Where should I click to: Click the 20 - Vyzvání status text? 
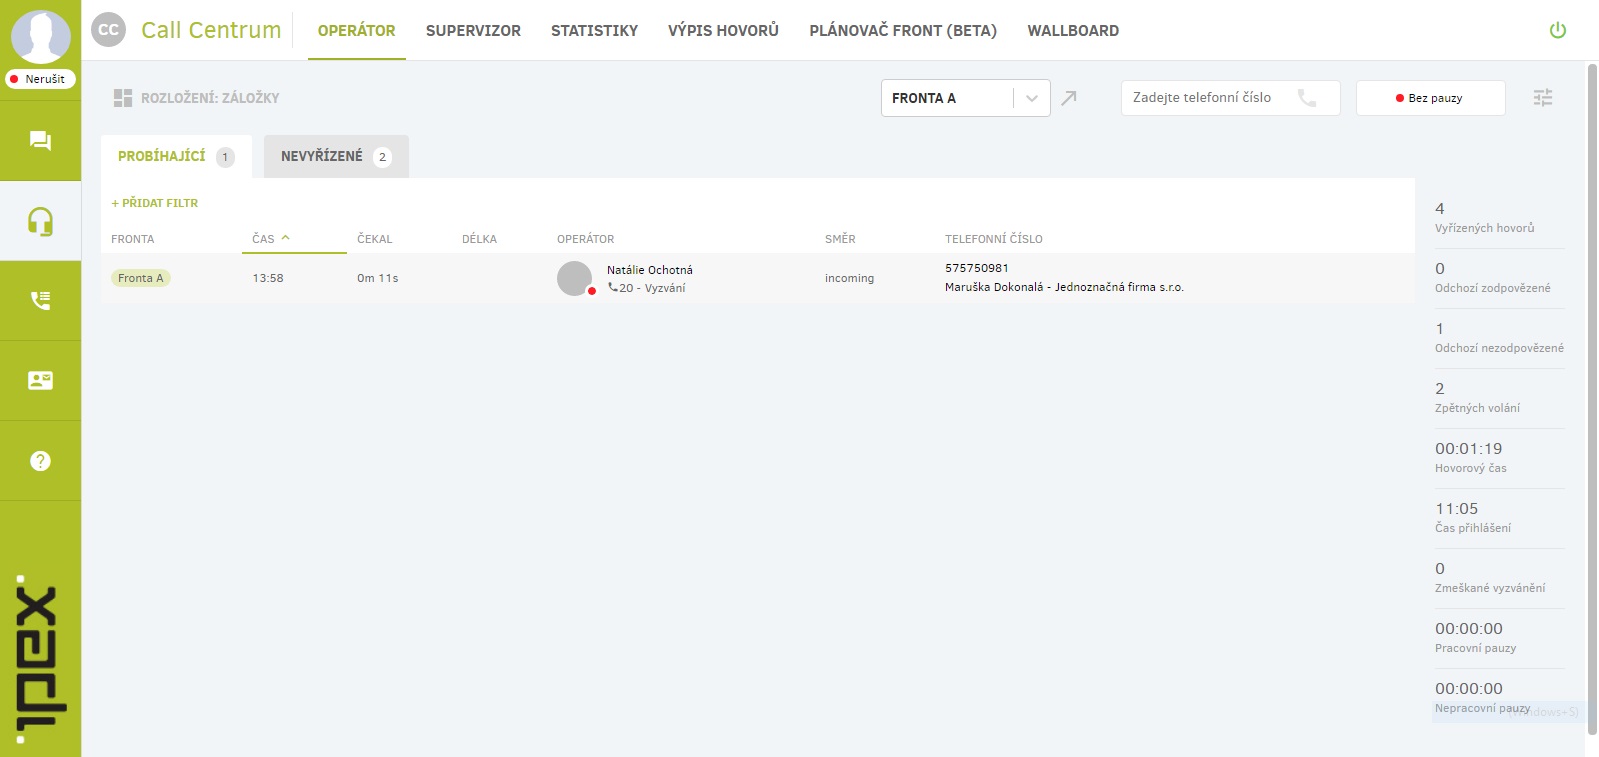tap(652, 288)
